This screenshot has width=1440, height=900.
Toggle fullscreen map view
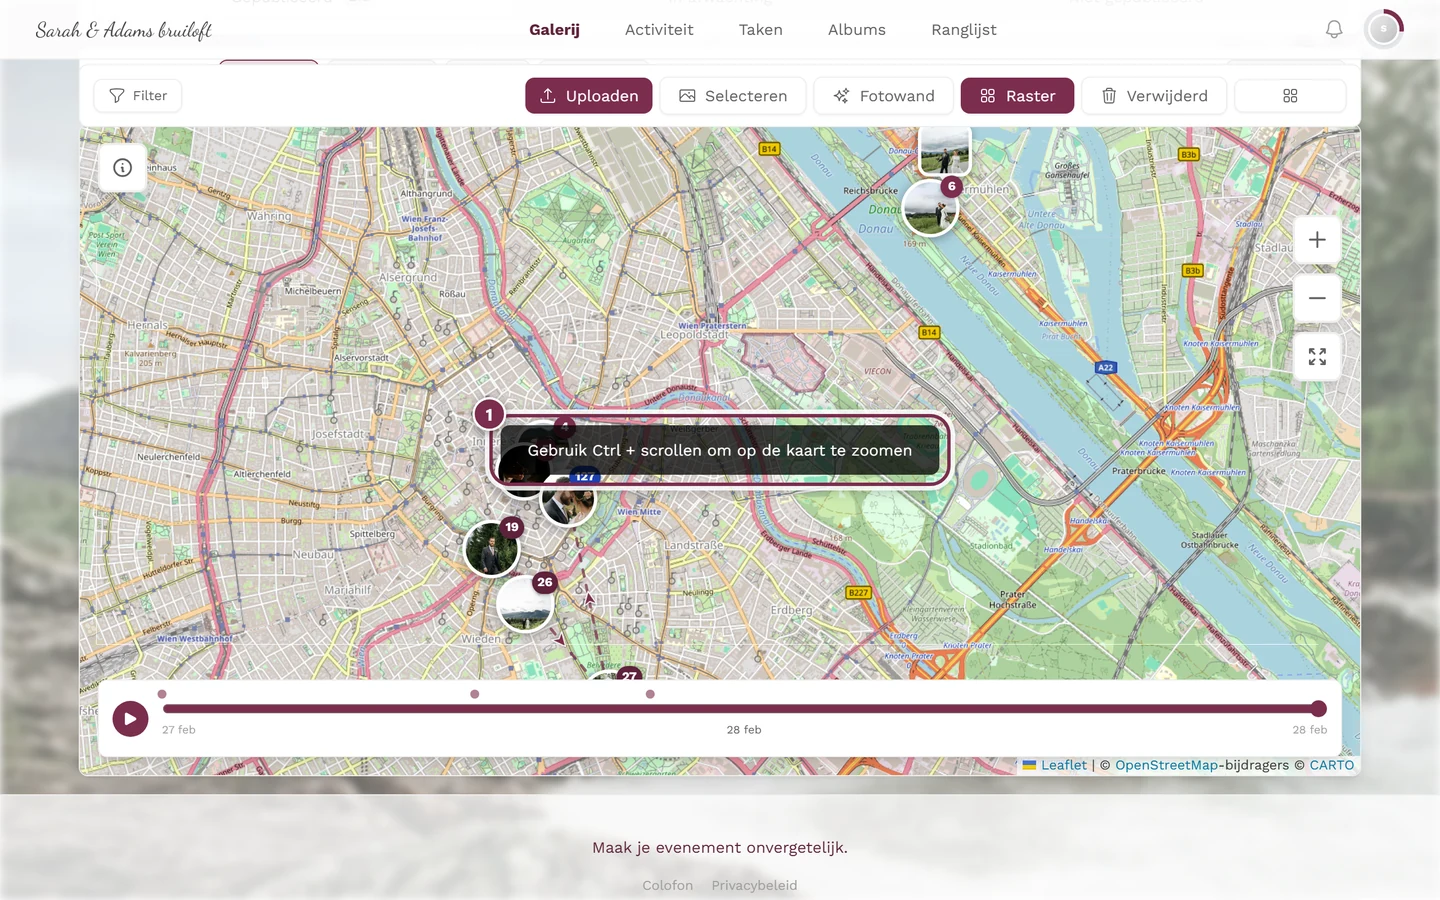(1317, 357)
